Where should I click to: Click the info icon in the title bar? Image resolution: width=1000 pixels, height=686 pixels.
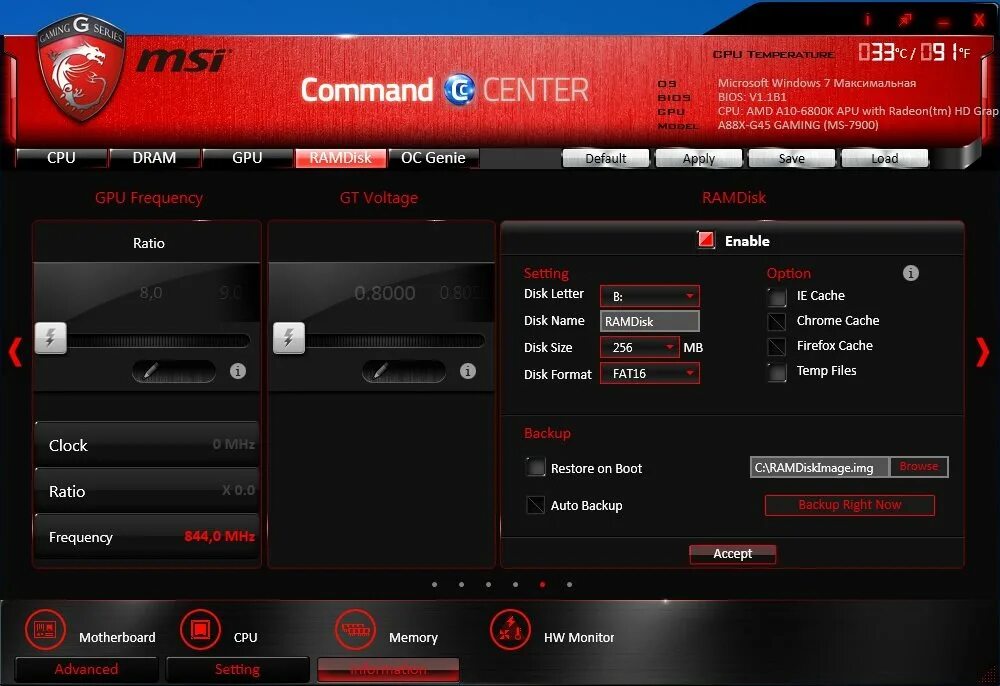coord(867,20)
